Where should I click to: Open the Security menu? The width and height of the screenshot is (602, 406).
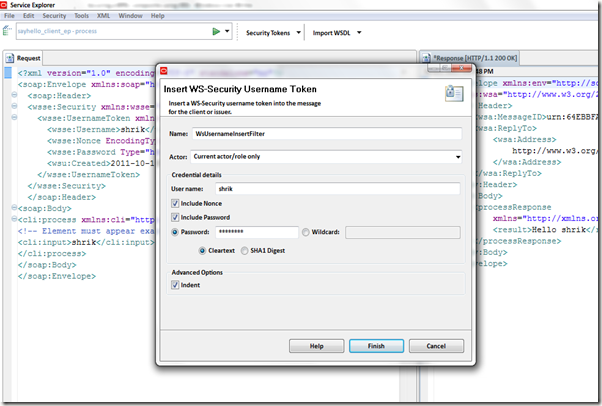pyautogui.click(x=54, y=16)
